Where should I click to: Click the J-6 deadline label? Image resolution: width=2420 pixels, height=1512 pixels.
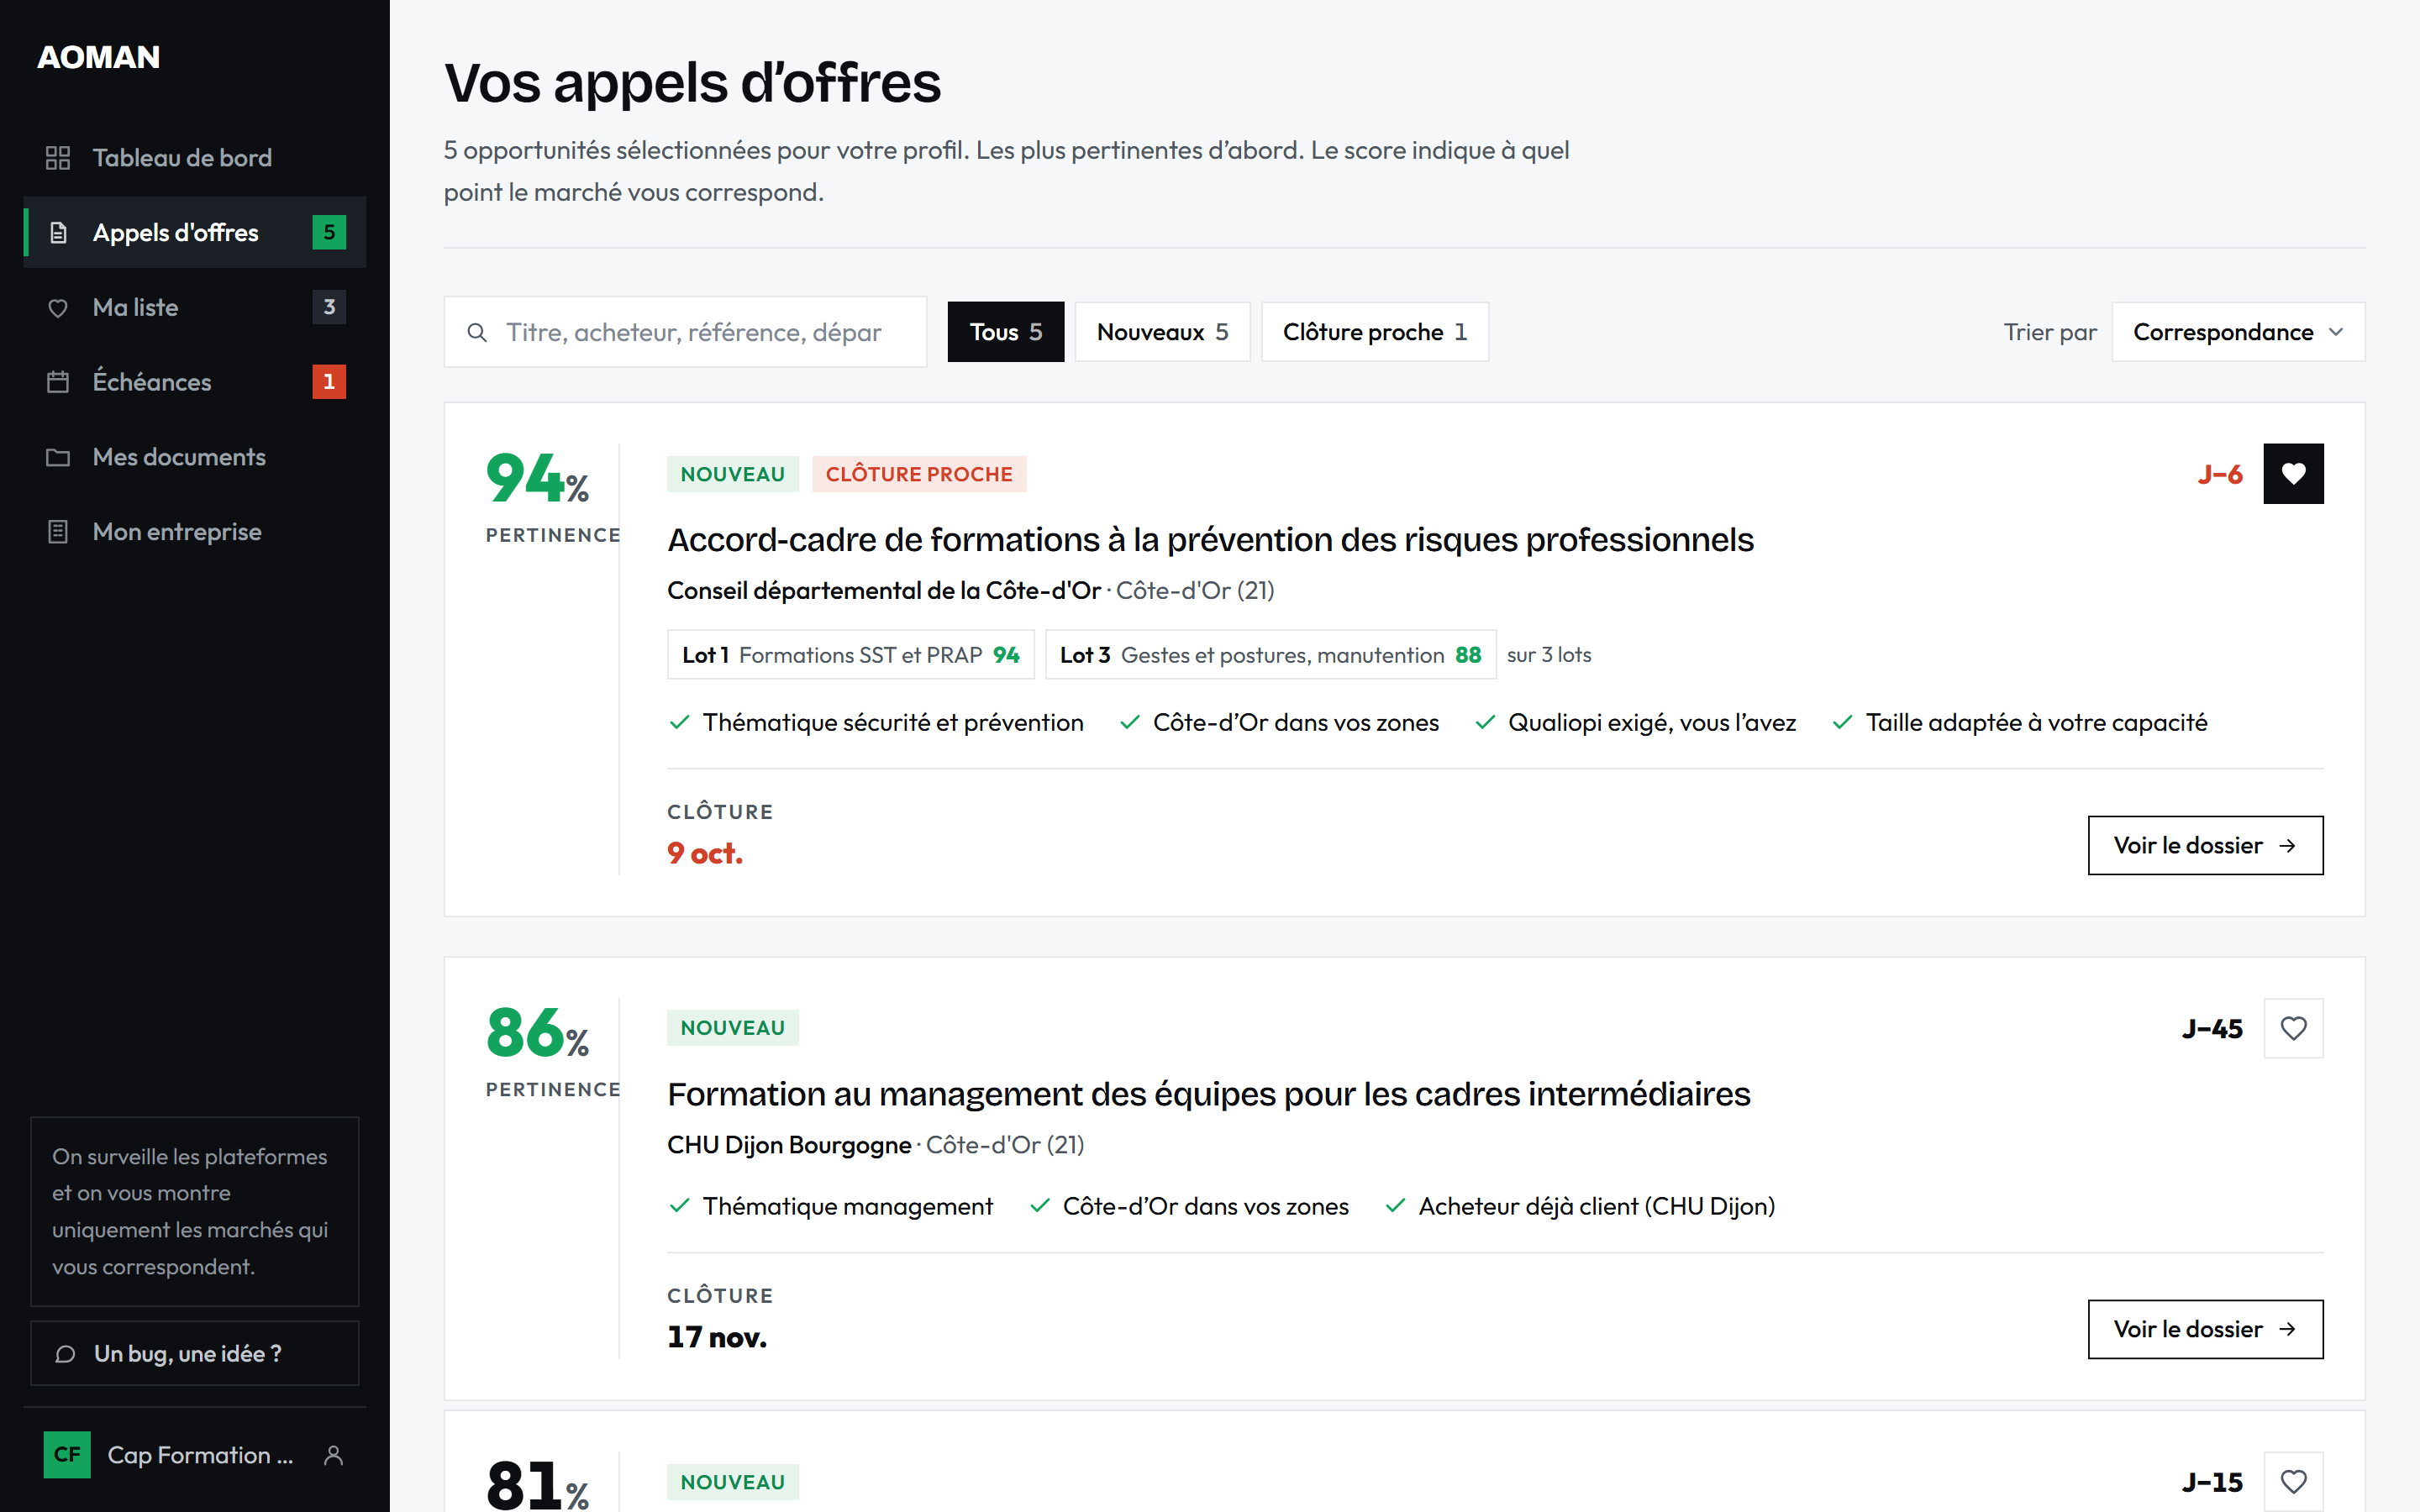2220,474
